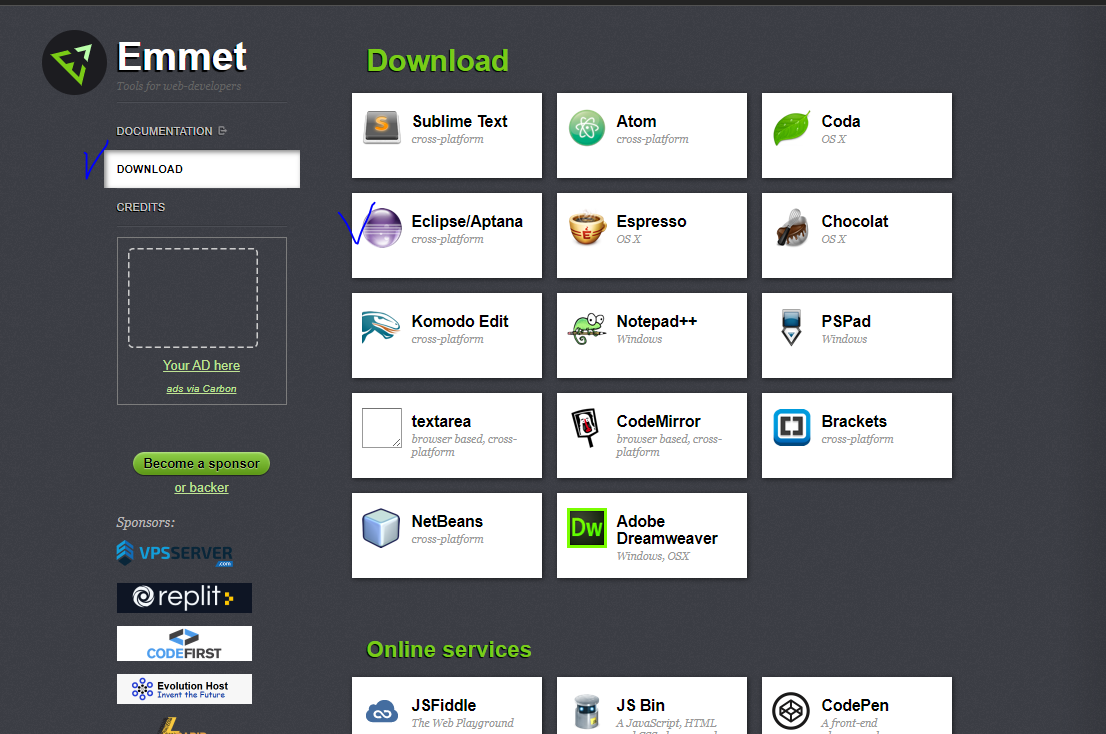Viewport: 1106px width, 734px height.
Task: Open the Evolution Host sponsor logo
Action: coord(184,689)
